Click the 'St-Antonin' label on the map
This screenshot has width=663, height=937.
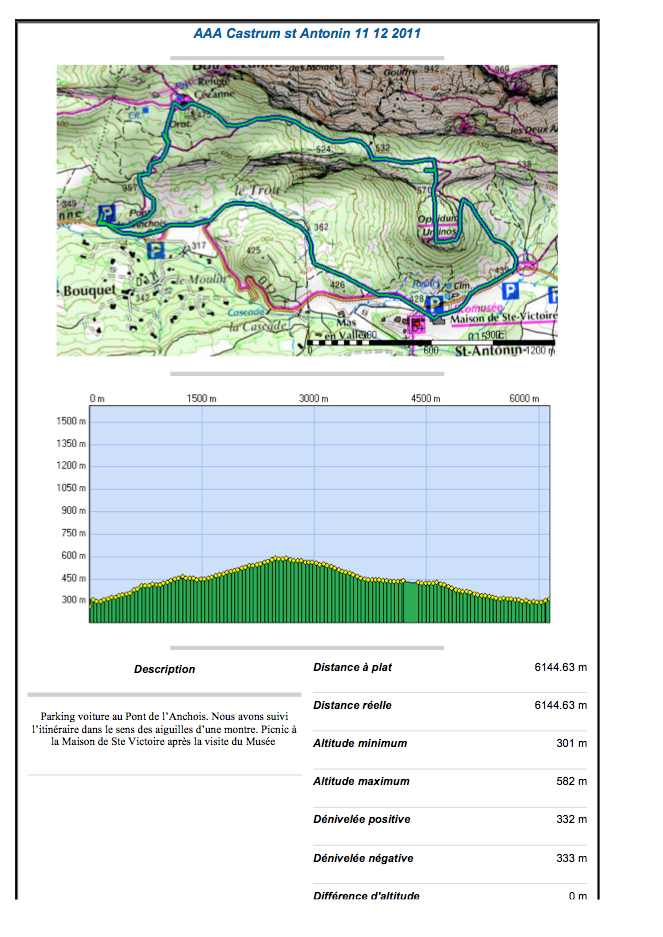(x=490, y=351)
